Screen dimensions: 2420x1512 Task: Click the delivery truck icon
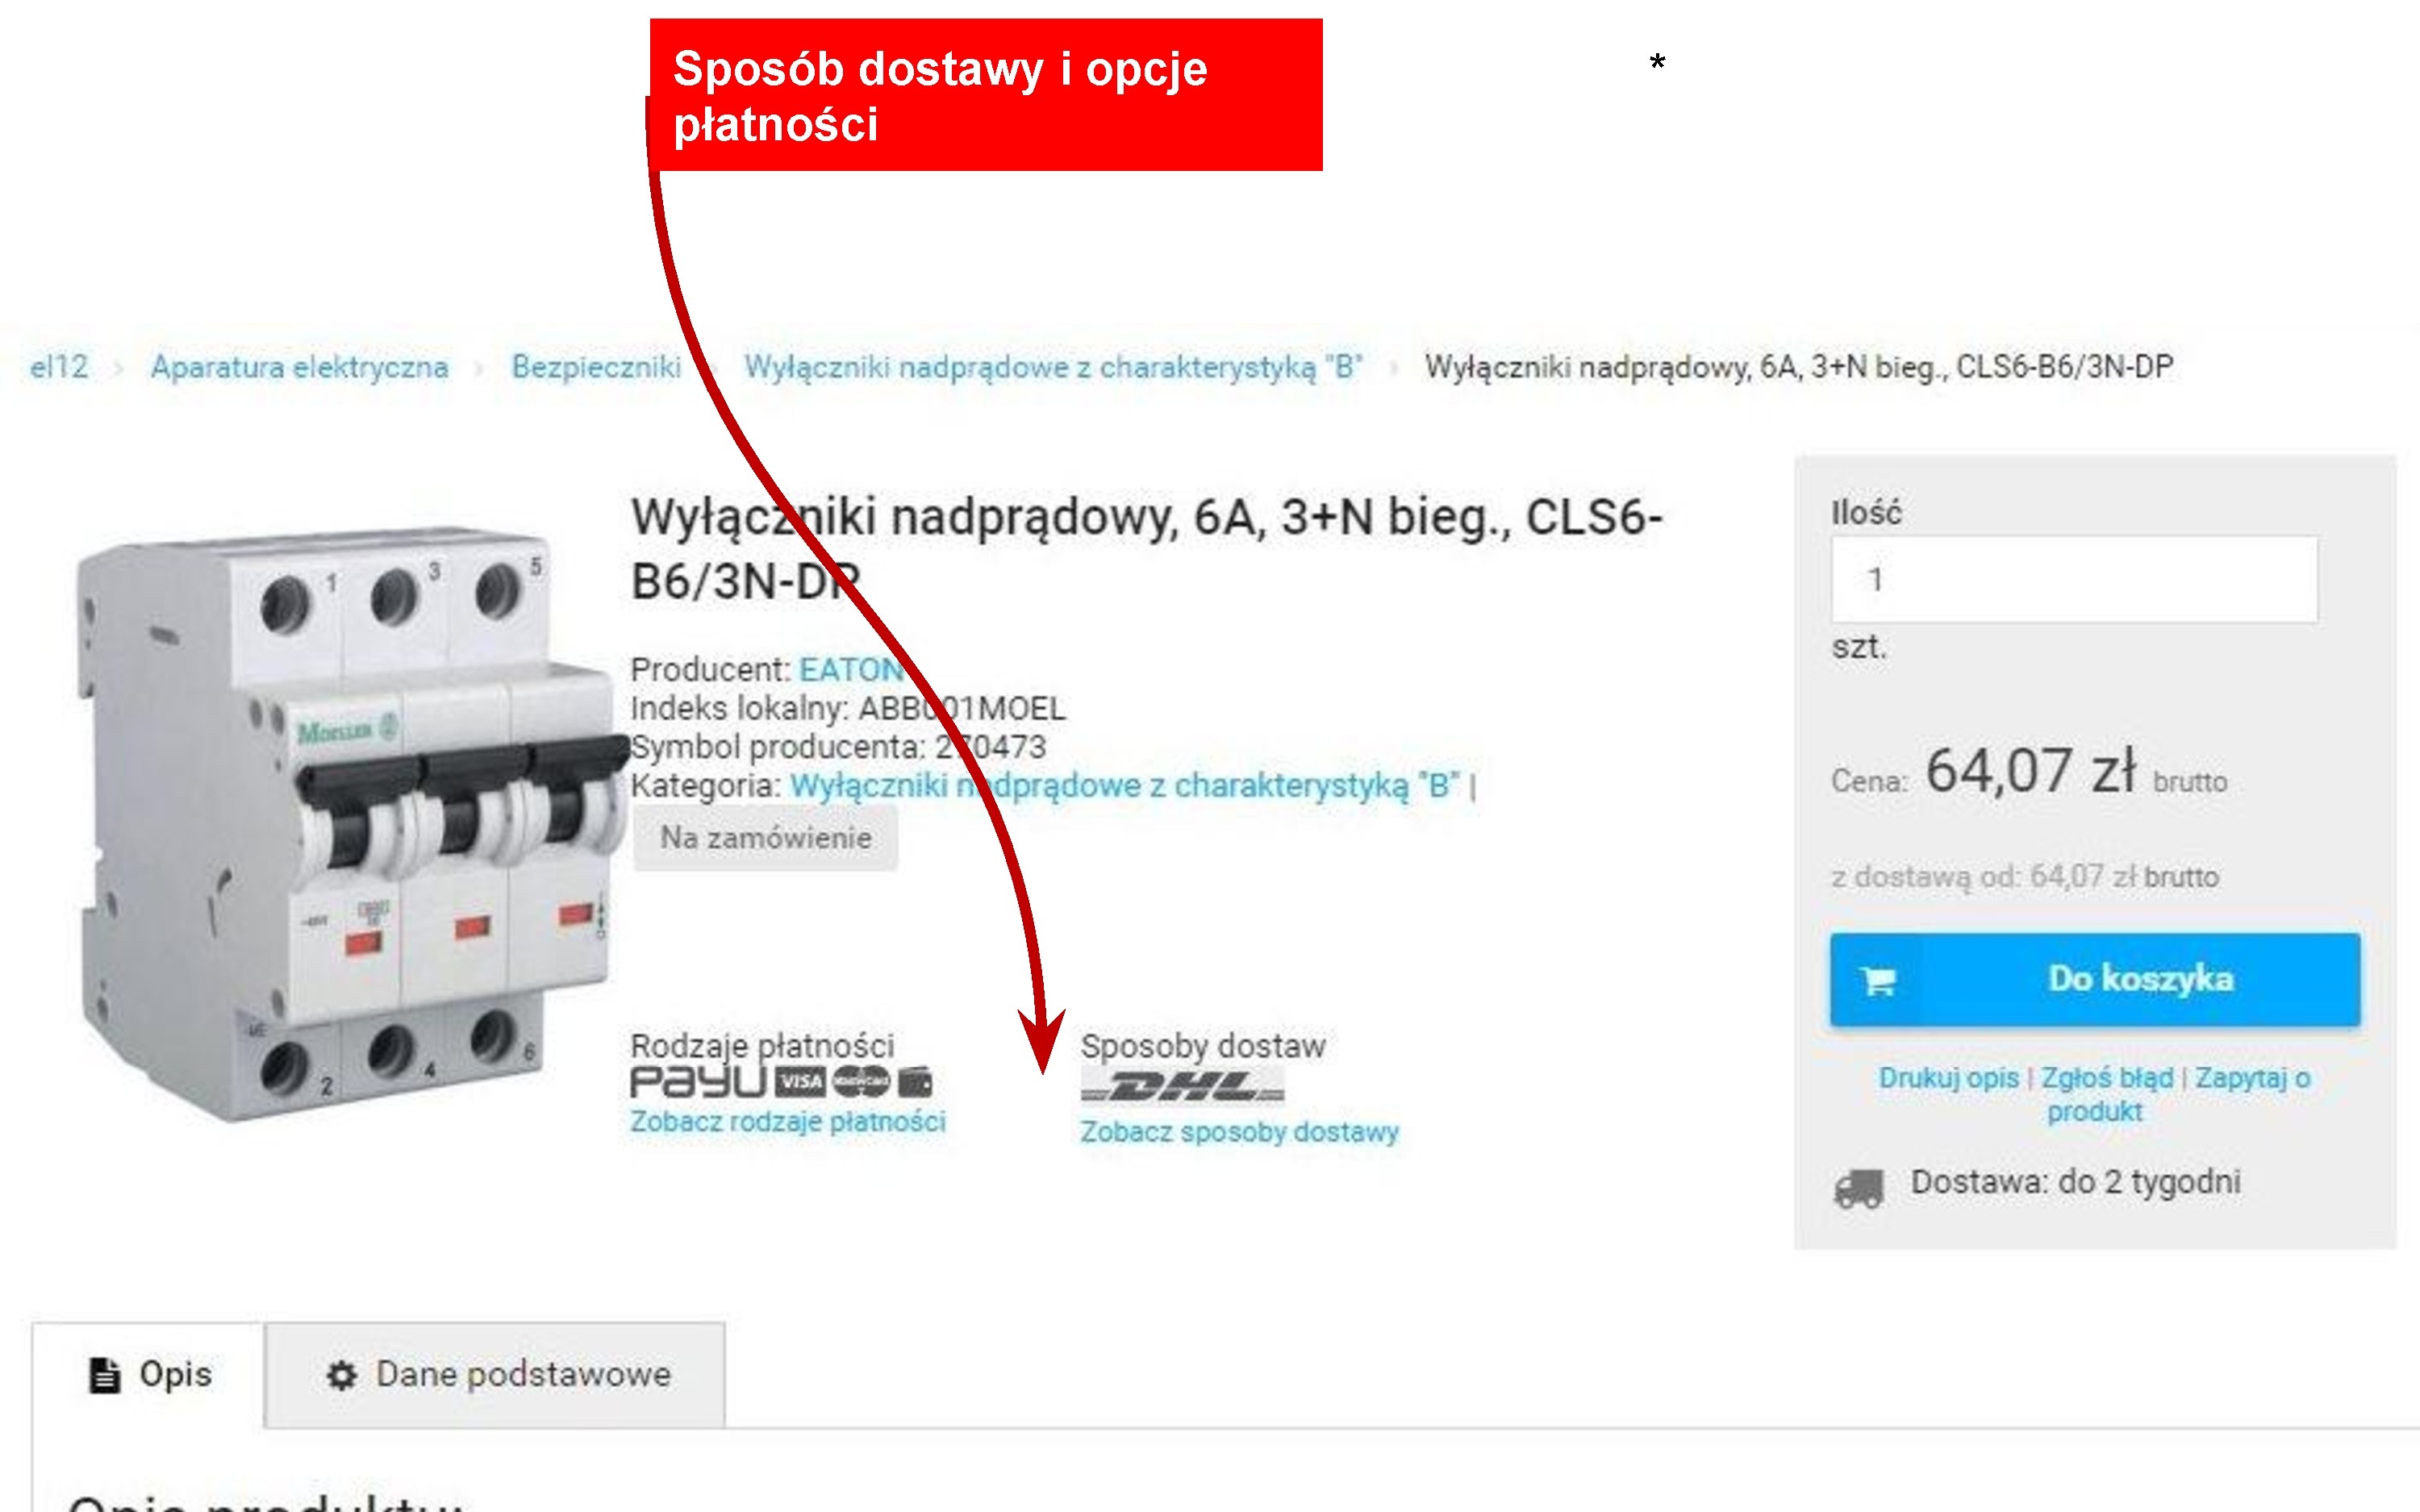[1858, 1189]
